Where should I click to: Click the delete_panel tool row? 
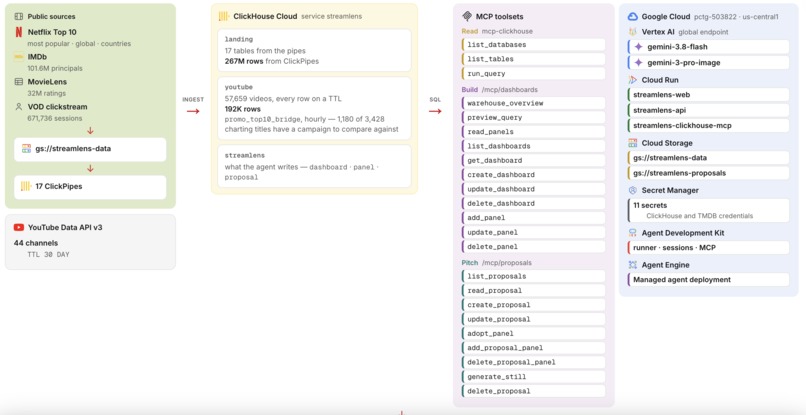pos(534,247)
